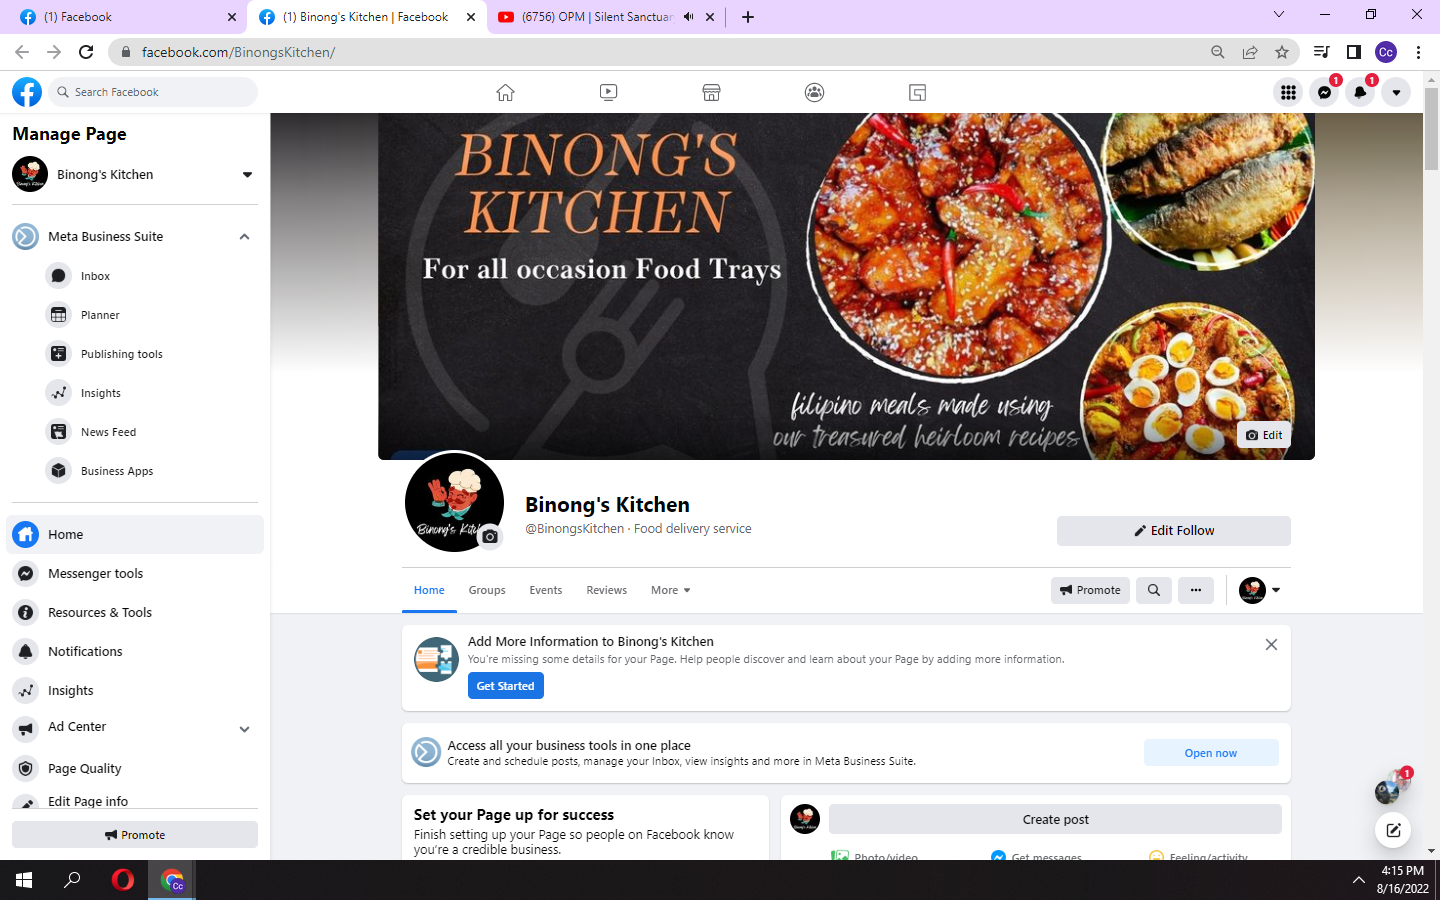The image size is (1440, 900).
Task: Click Promote button next to page tabs
Action: click(x=1090, y=590)
